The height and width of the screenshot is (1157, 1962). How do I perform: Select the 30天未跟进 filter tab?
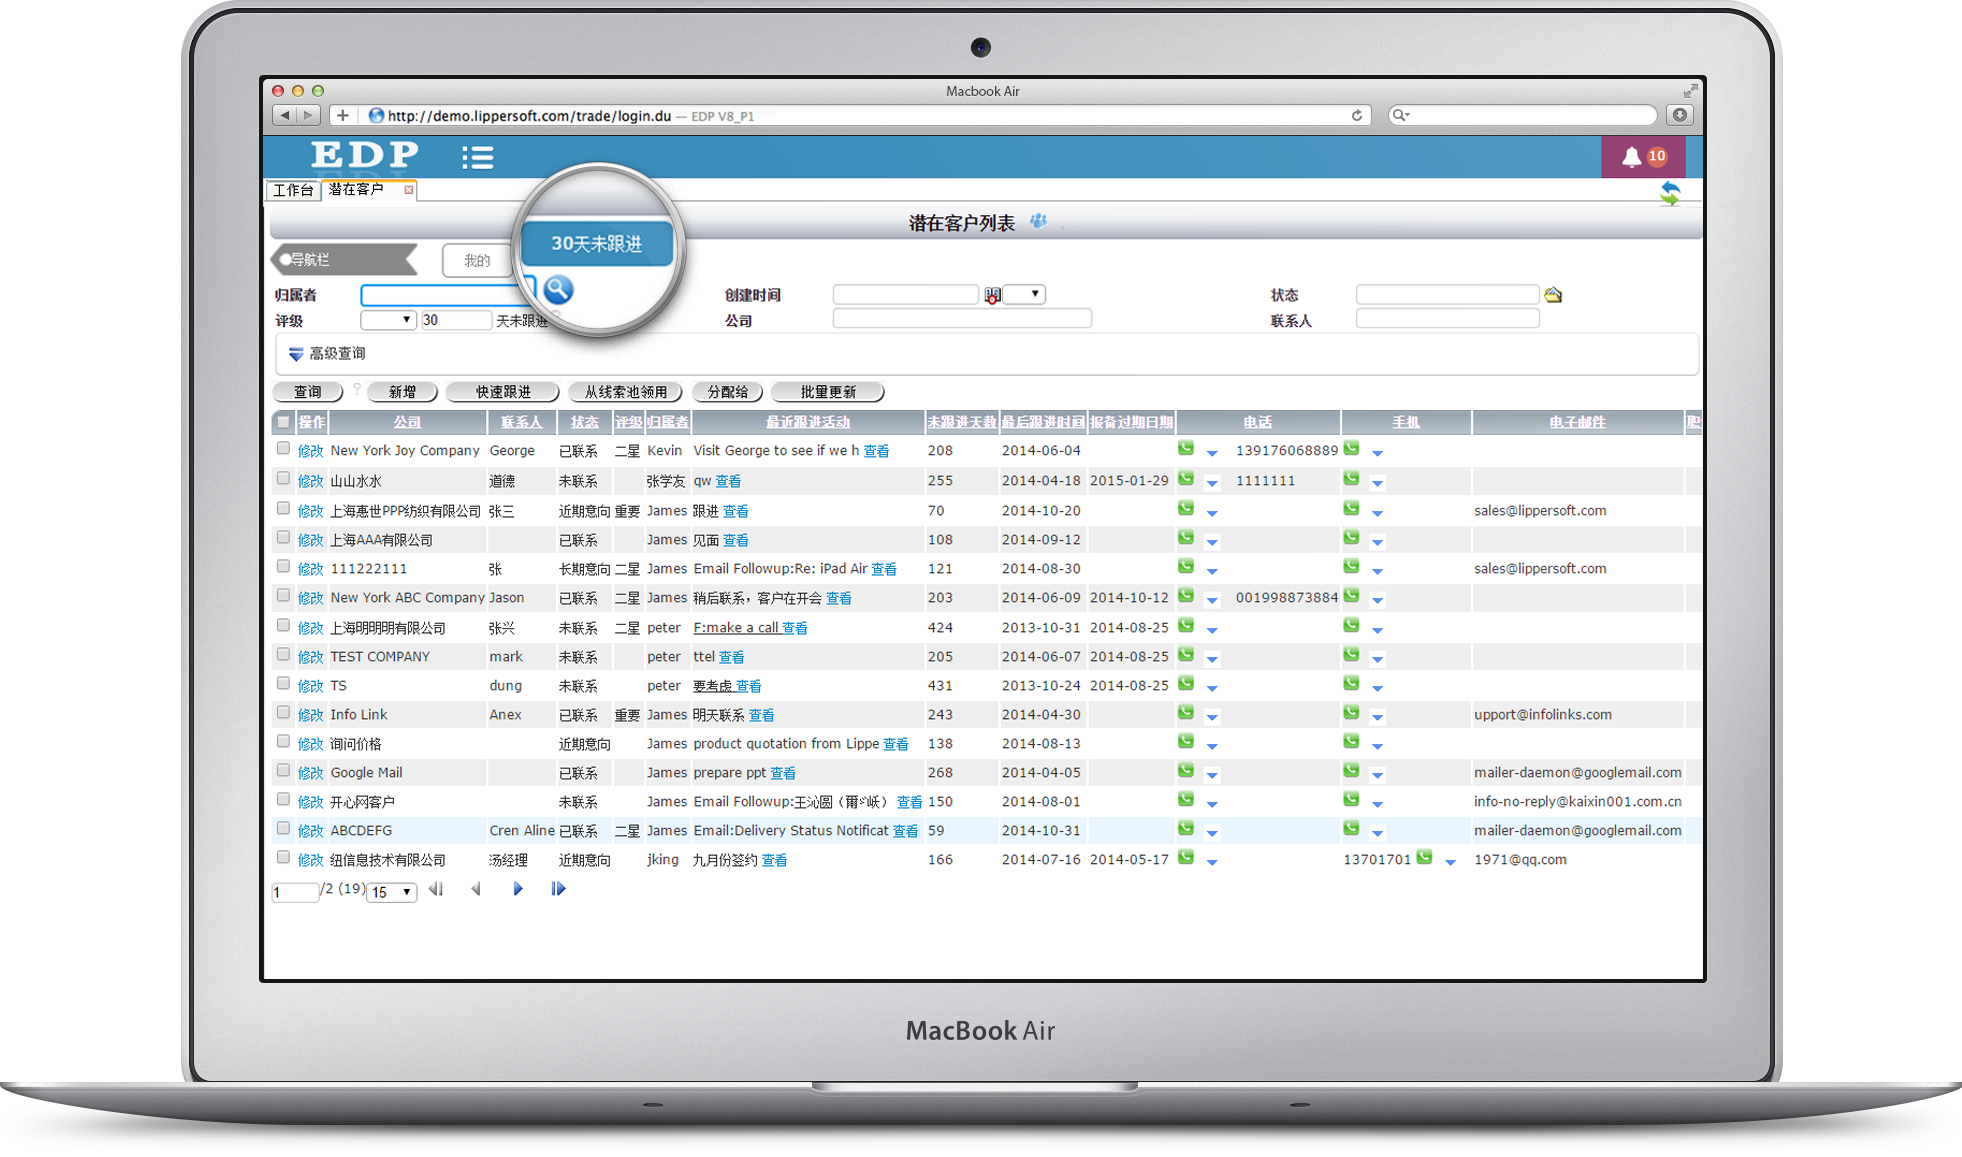click(x=596, y=244)
